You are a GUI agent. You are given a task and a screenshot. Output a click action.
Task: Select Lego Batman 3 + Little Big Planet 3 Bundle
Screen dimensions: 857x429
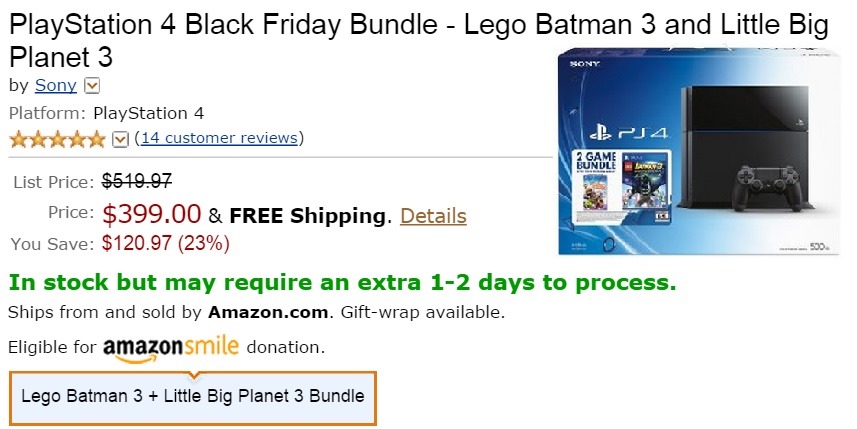tap(193, 396)
